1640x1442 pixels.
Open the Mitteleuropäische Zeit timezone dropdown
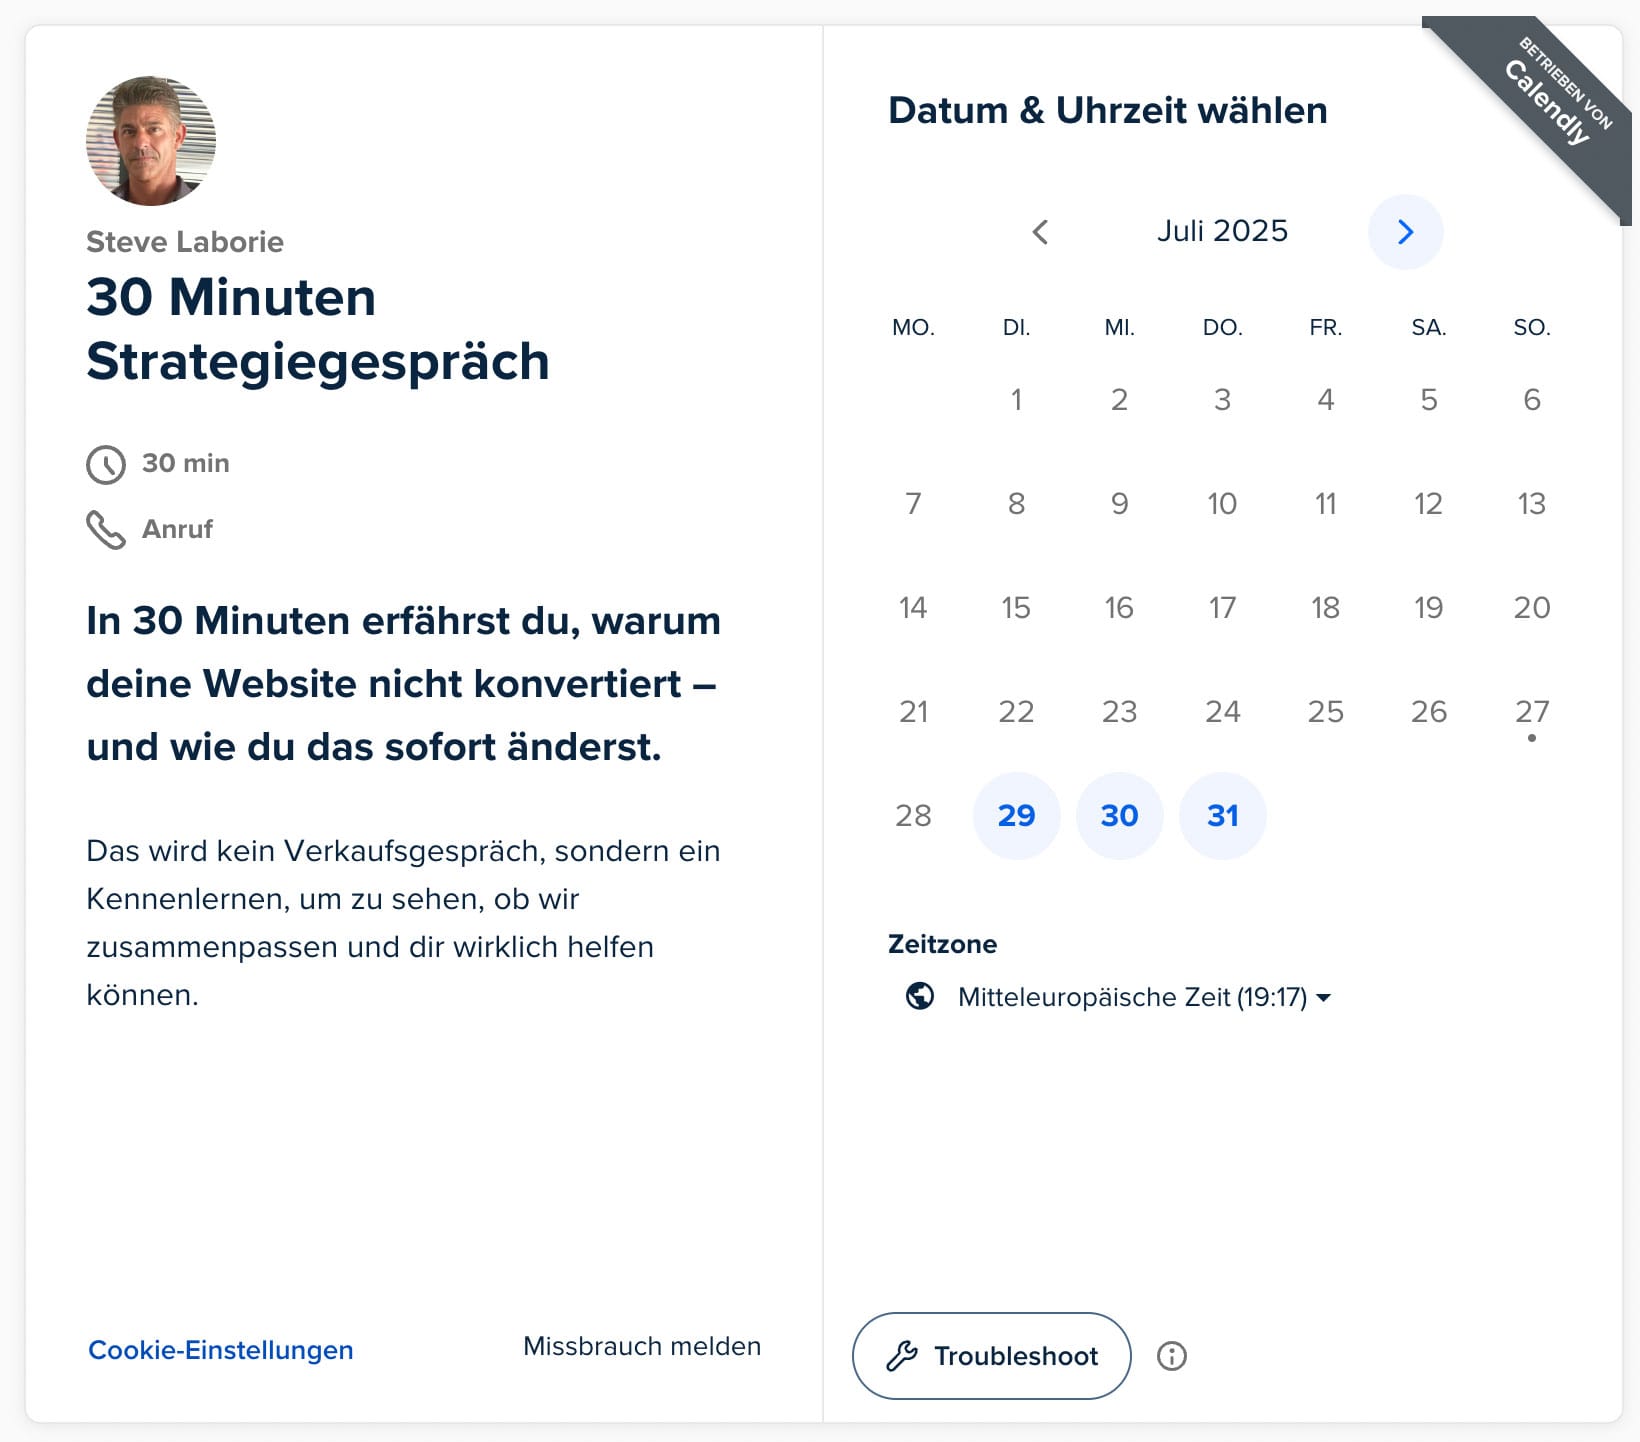[1132, 997]
